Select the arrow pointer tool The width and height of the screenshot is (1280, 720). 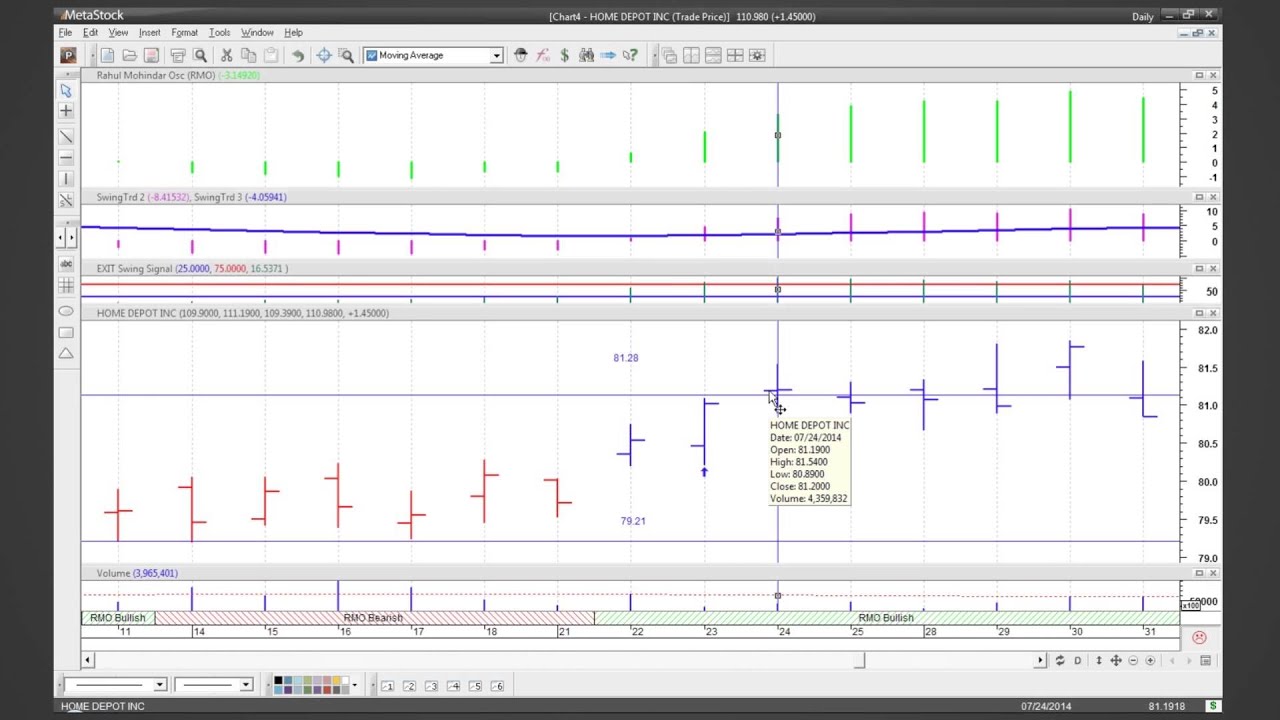click(66, 90)
